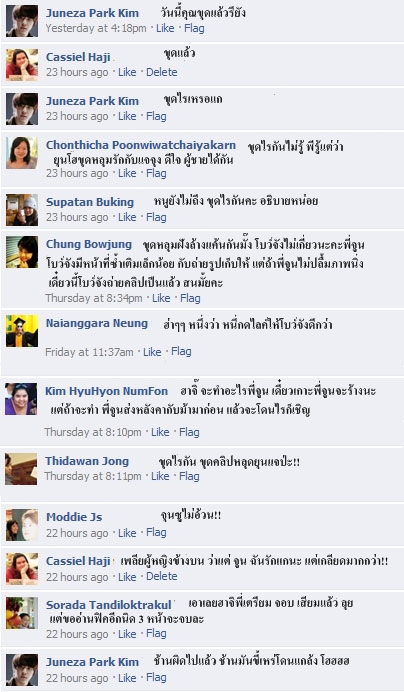Delete Cassiel Haji's 22 hours ago comment
Image resolution: width=404 pixels, height=692 pixels.
coord(162,576)
